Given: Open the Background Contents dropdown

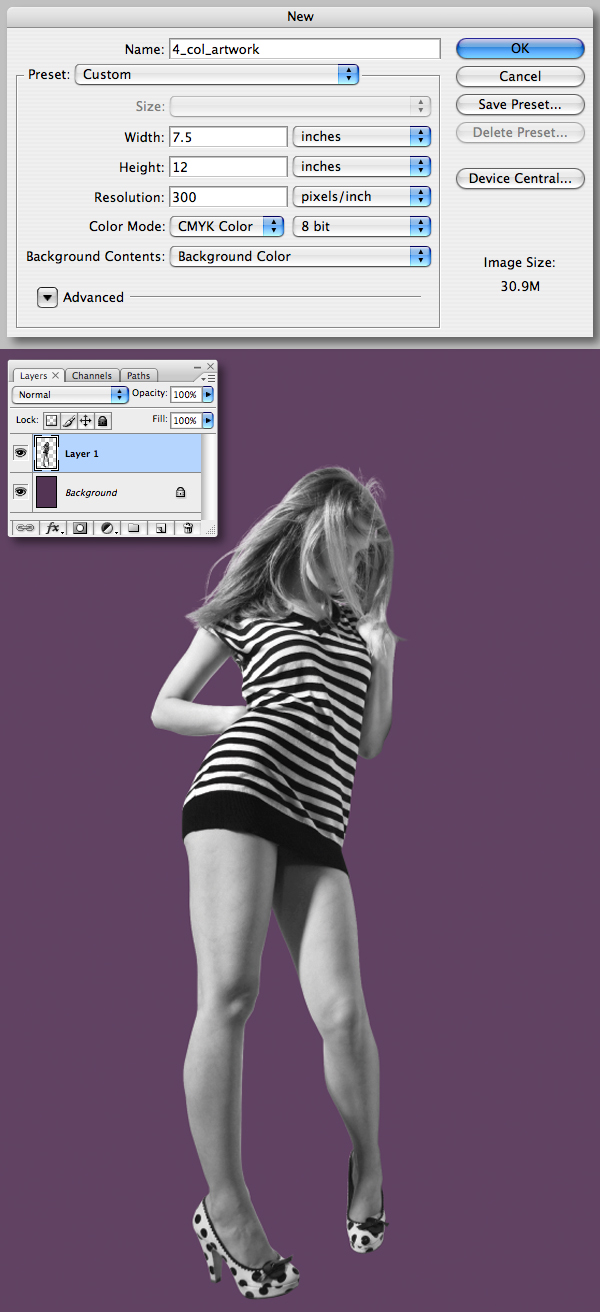Looking at the screenshot, I should 300,256.
